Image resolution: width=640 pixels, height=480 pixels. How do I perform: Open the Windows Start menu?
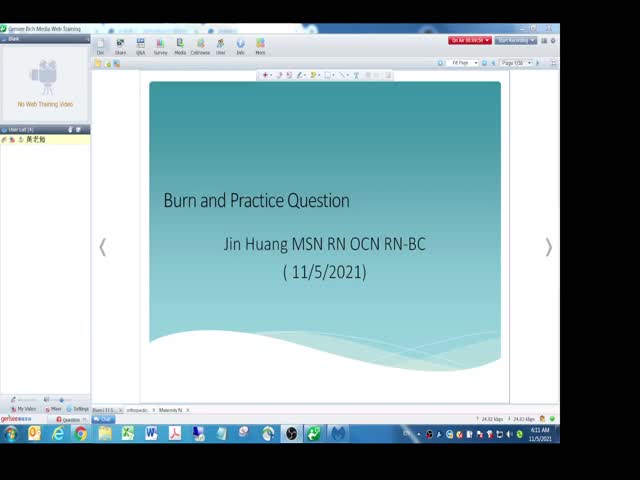pos(11,433)
